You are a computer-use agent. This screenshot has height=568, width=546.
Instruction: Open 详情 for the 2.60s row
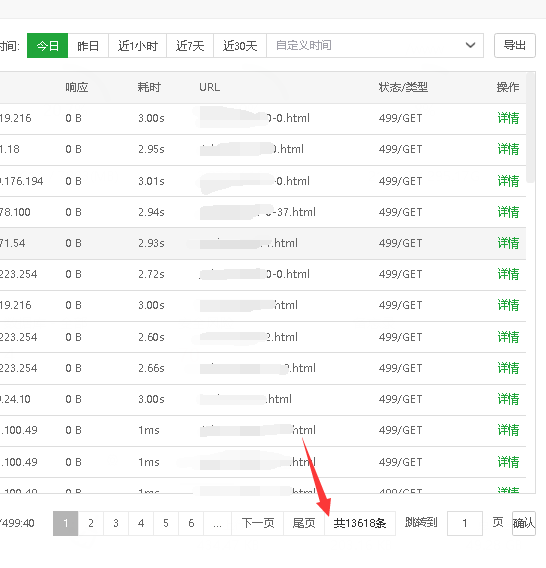[508, 337]
